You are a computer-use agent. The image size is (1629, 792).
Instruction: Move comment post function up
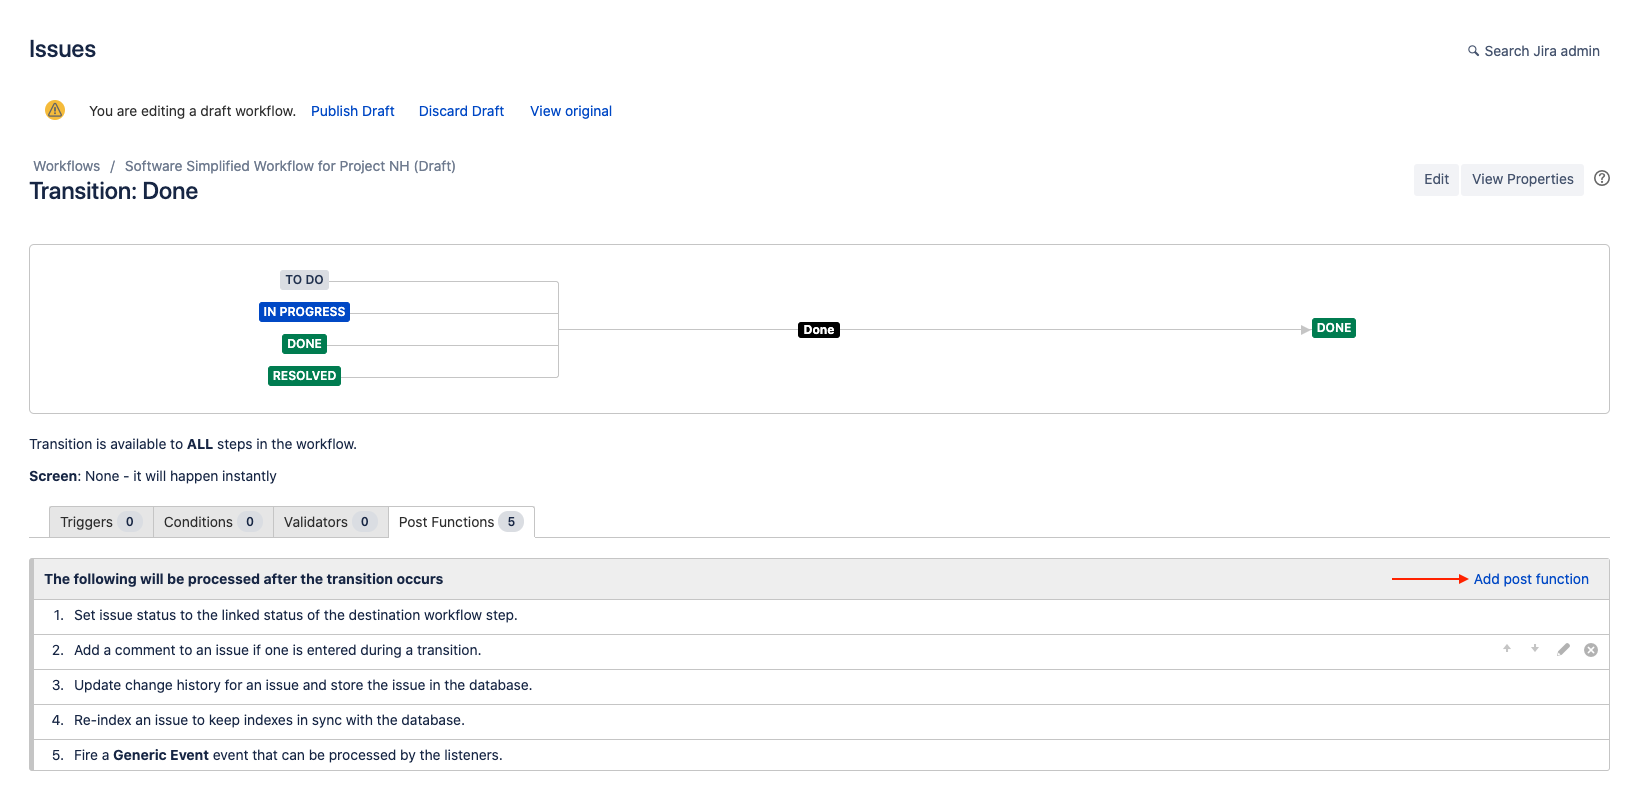[1507, 649]
